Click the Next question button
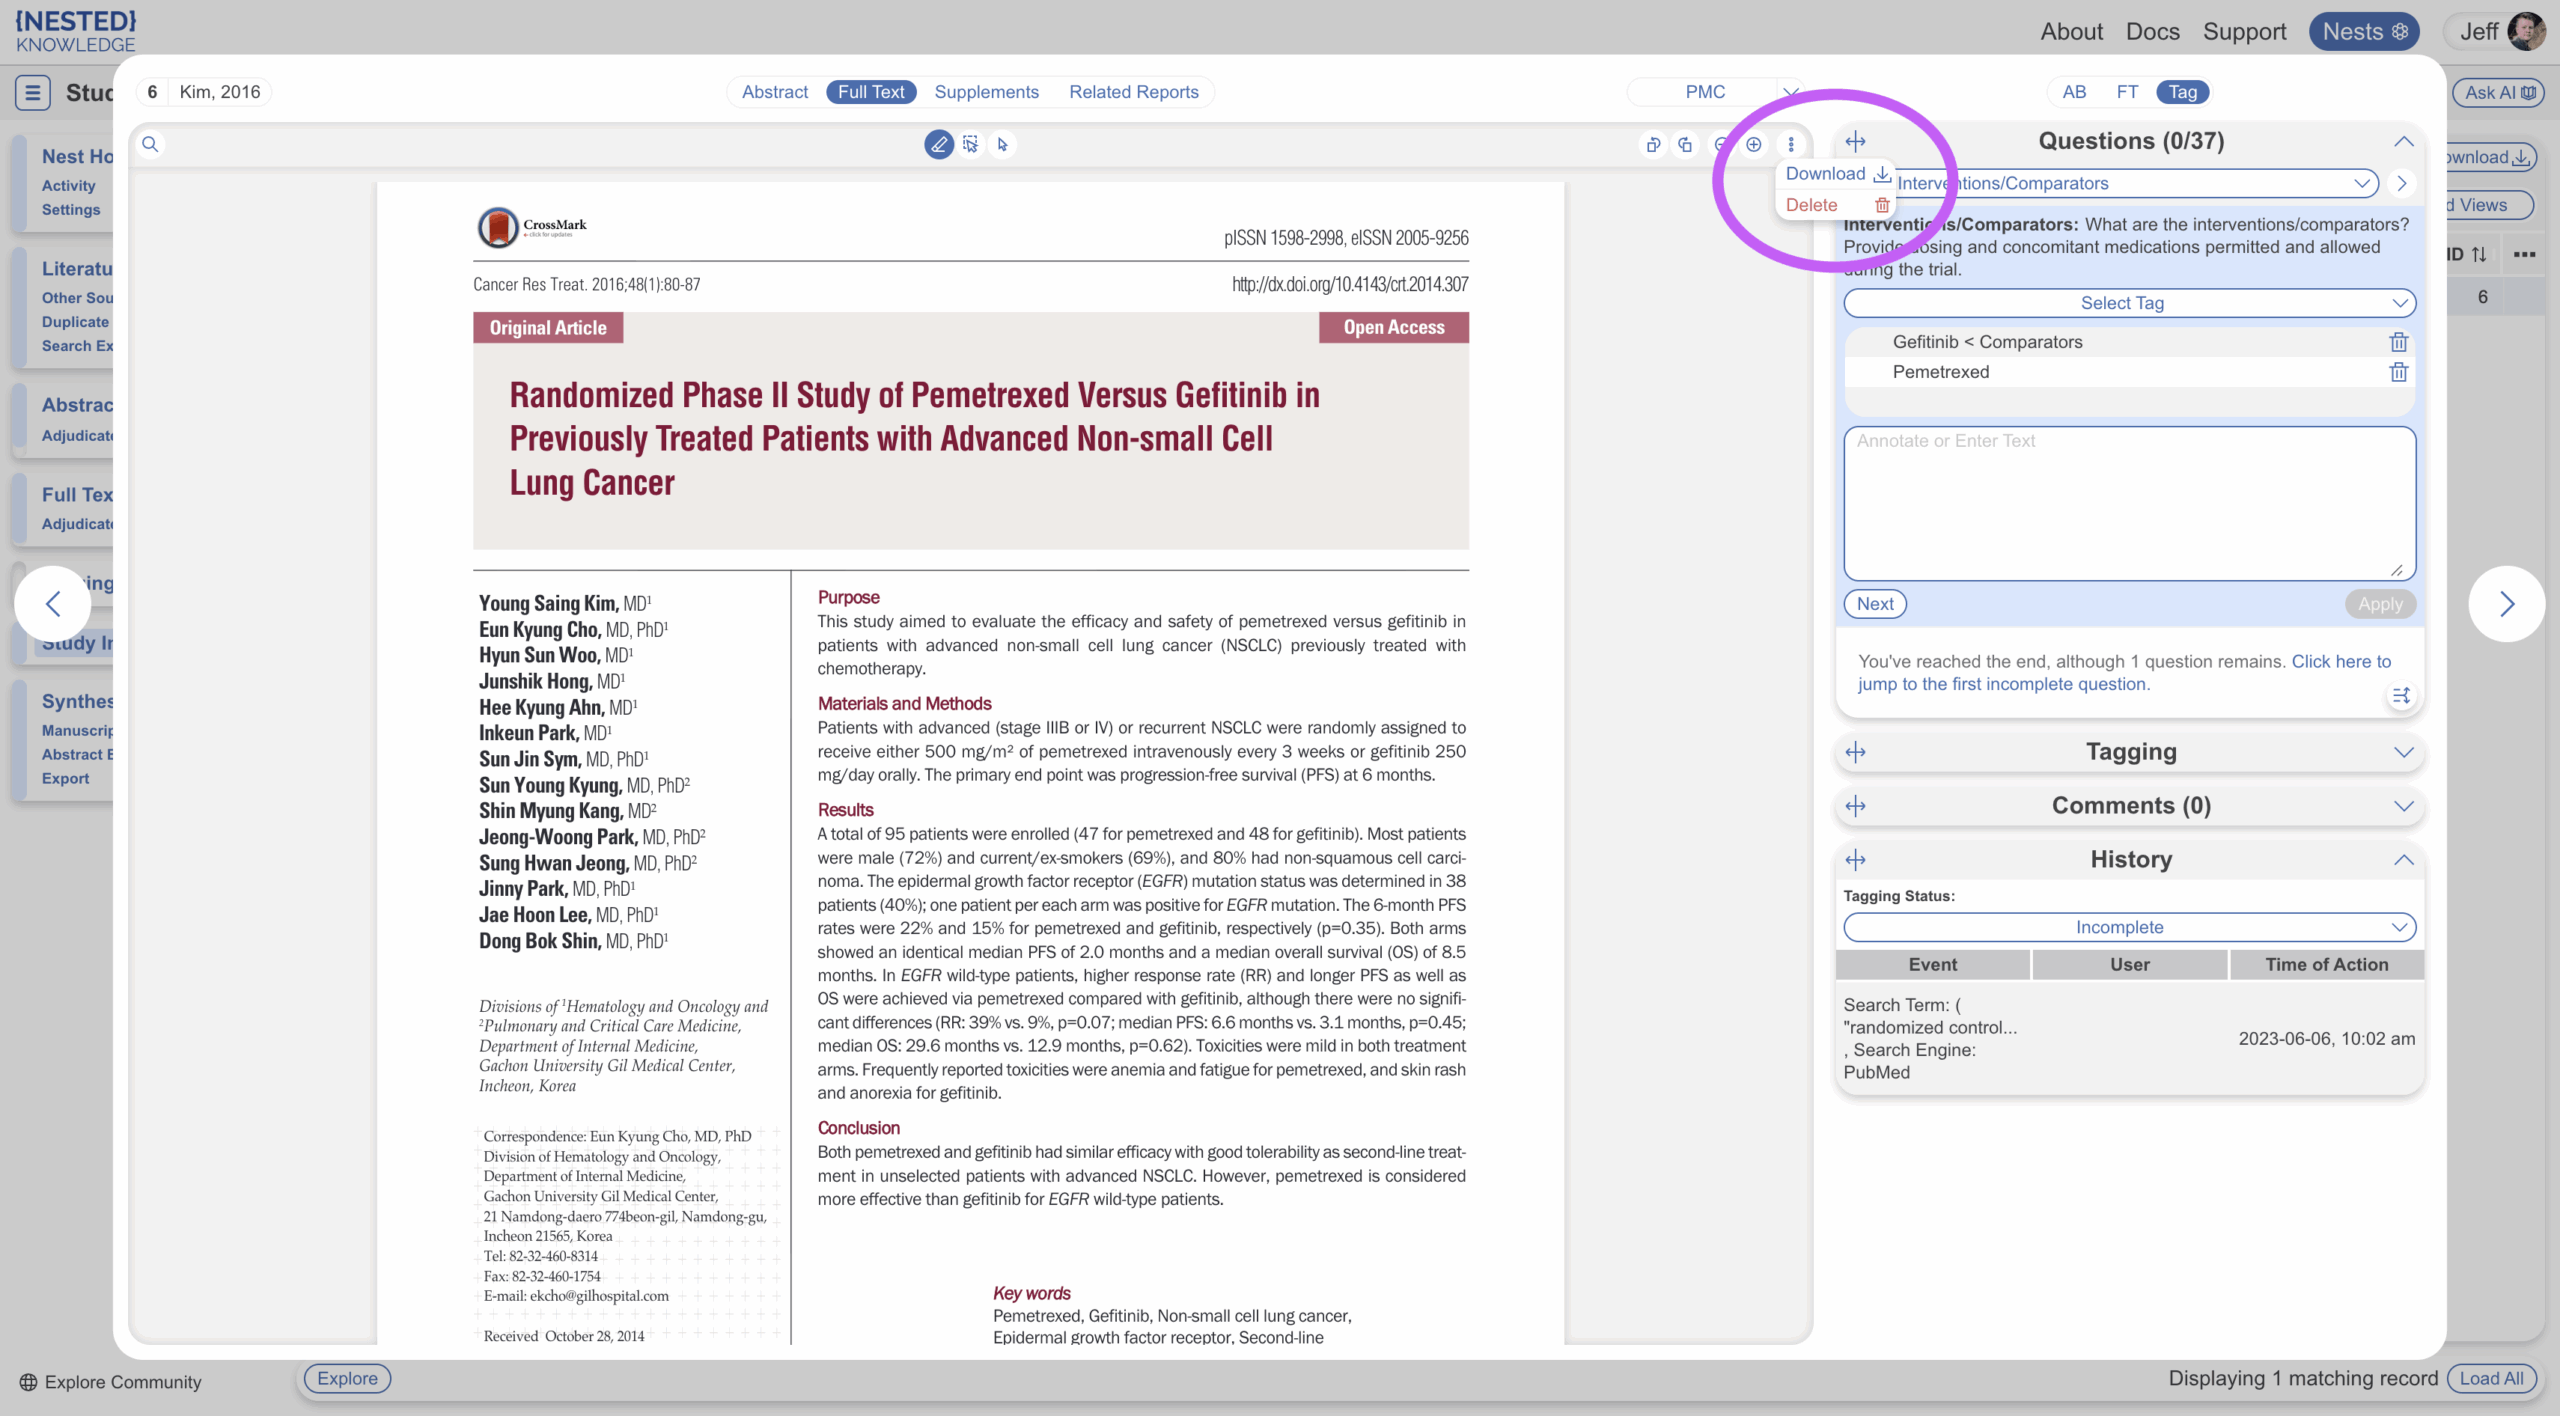 coord(1875,604)
